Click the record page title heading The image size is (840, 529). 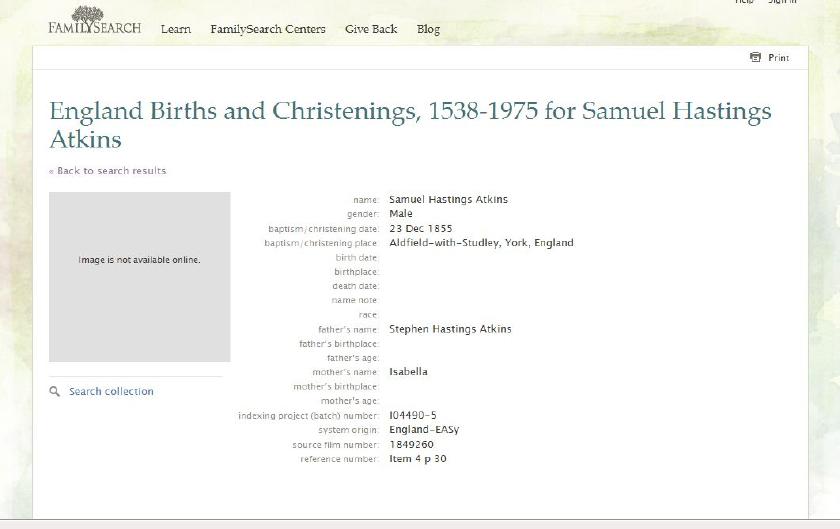pyautogui.click(x=410, y=124)
